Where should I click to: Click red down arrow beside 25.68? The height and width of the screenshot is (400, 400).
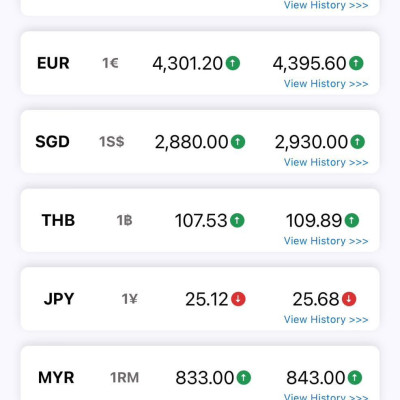click(x=349, y=299)
